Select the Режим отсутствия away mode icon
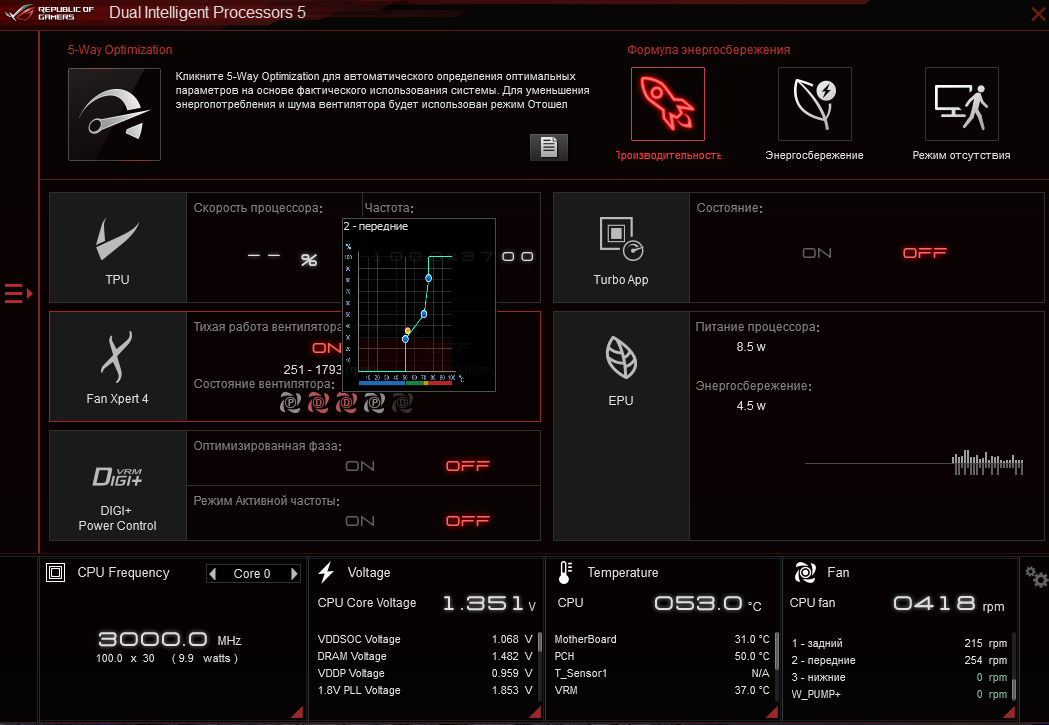Image resolution: width=1049 pixels, height=725 pixels. [x=961, y=104]
